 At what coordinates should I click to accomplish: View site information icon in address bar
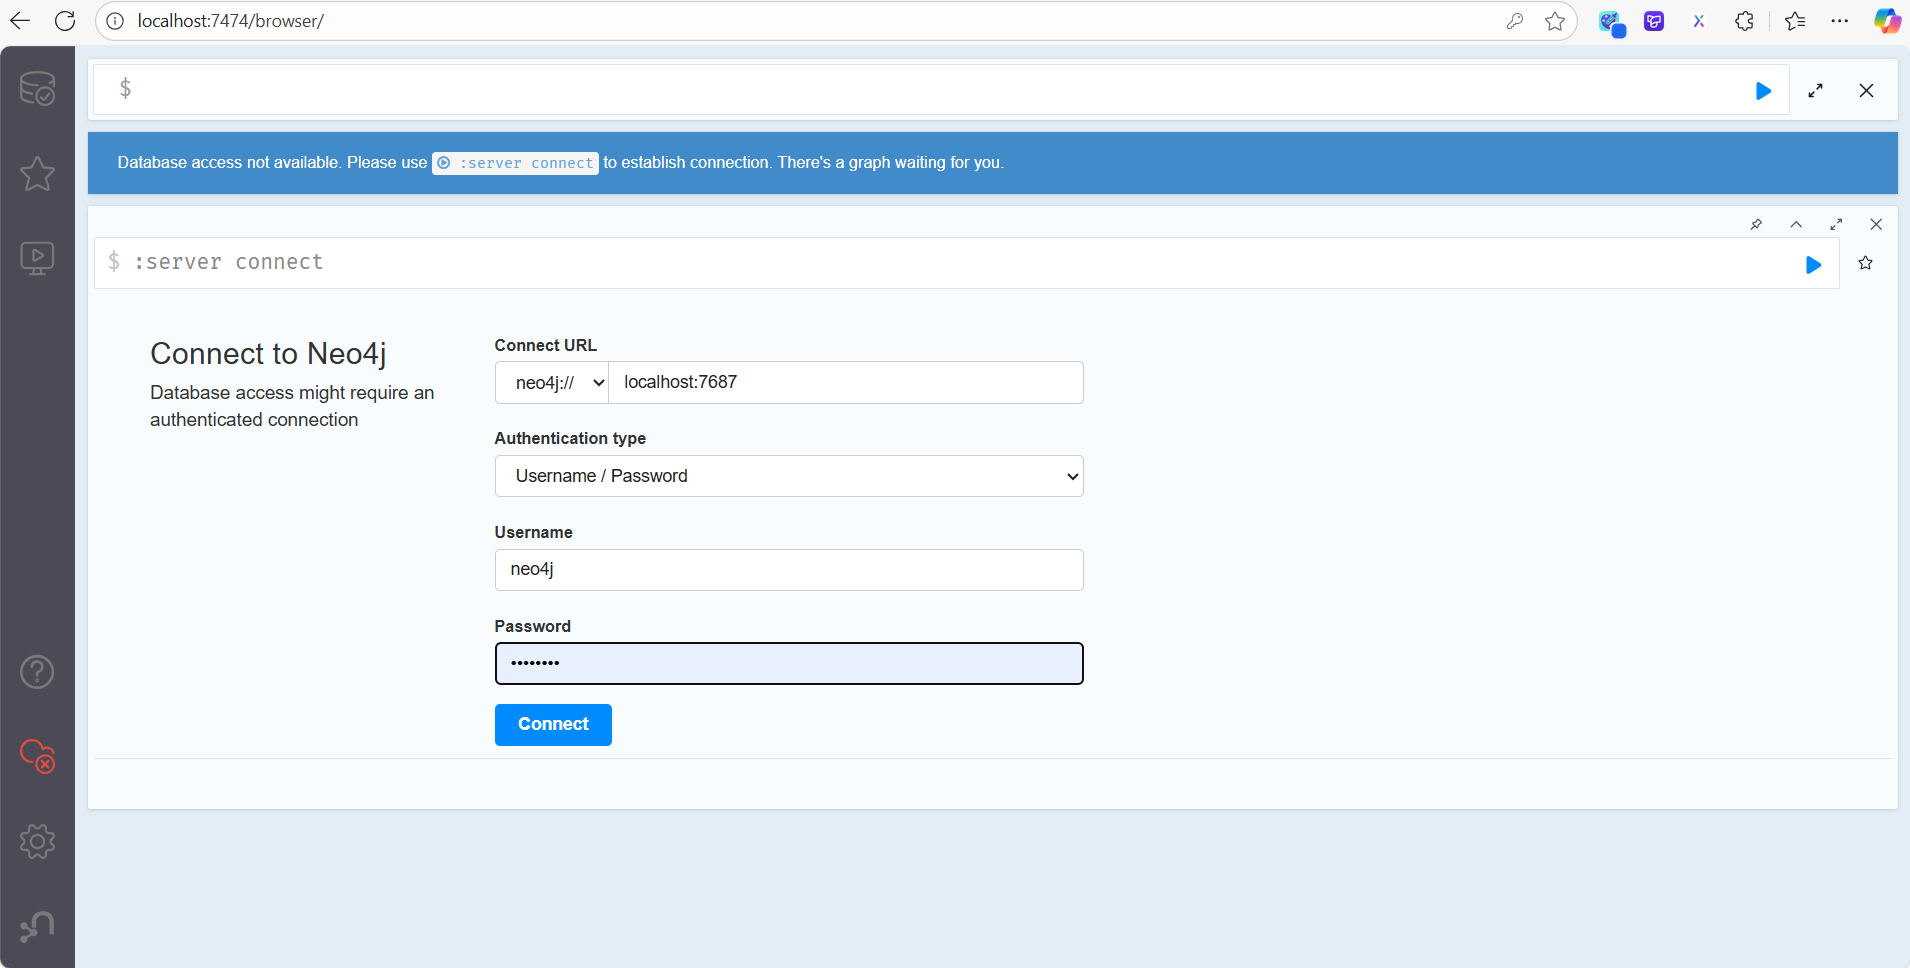point(115,21)
